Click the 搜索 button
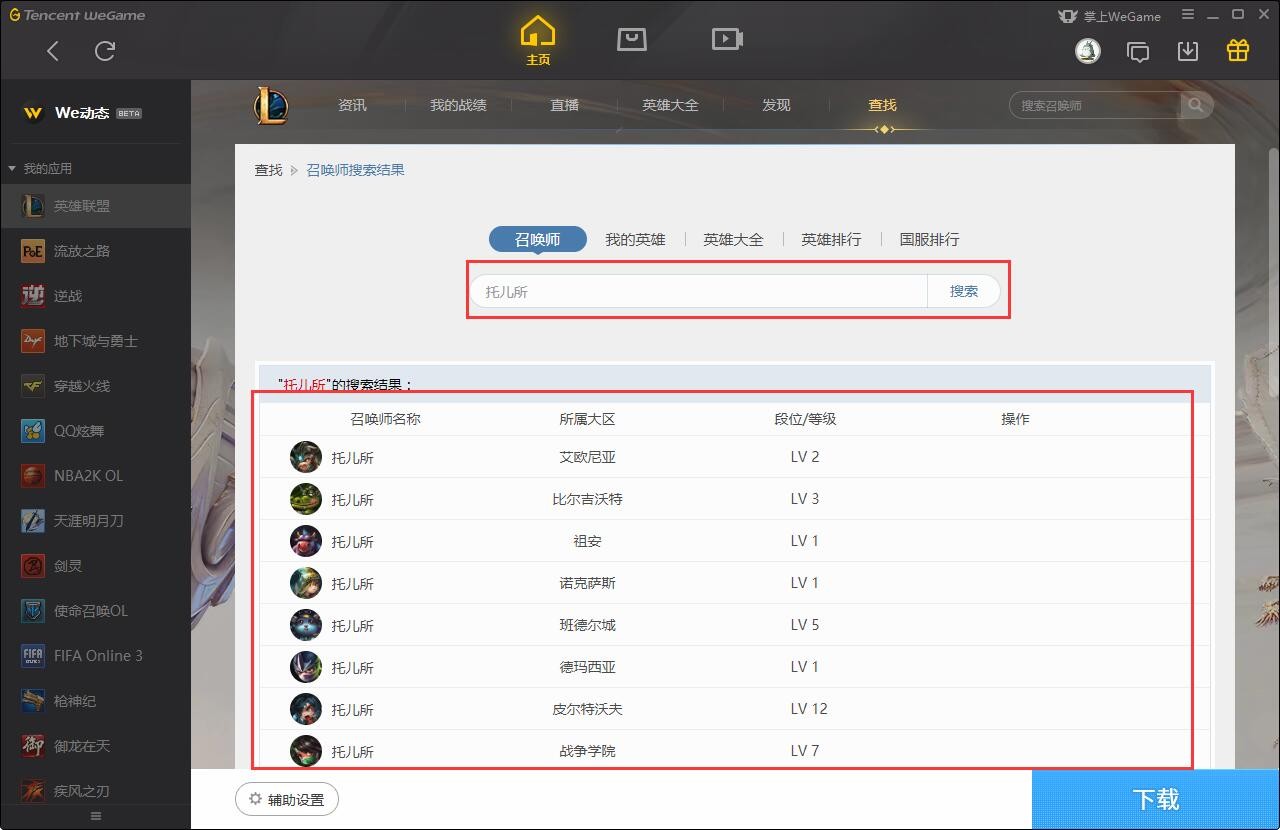Screen dimensions: 1280x830 963,291
